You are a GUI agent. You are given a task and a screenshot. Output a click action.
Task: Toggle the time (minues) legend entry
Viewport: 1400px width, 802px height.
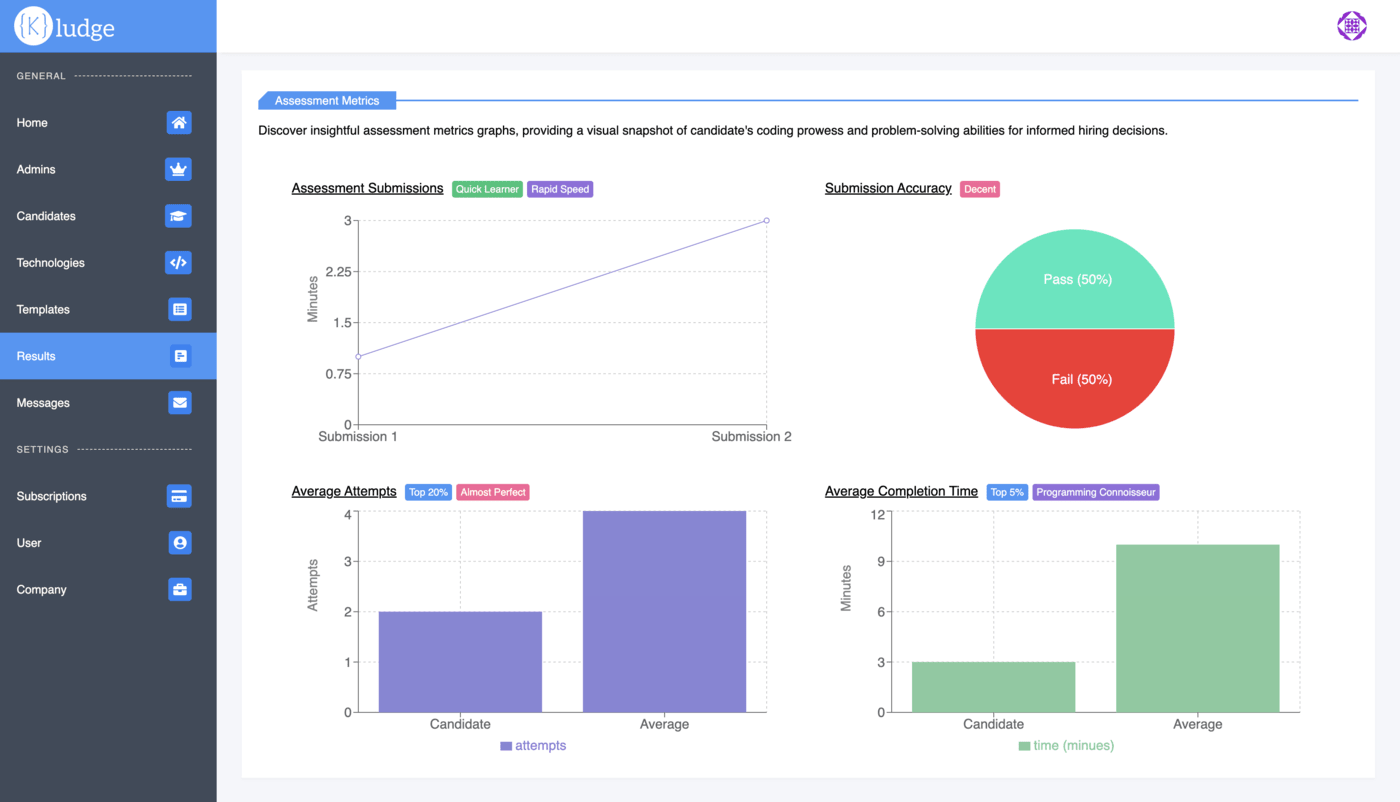[x=1066, y=746]
